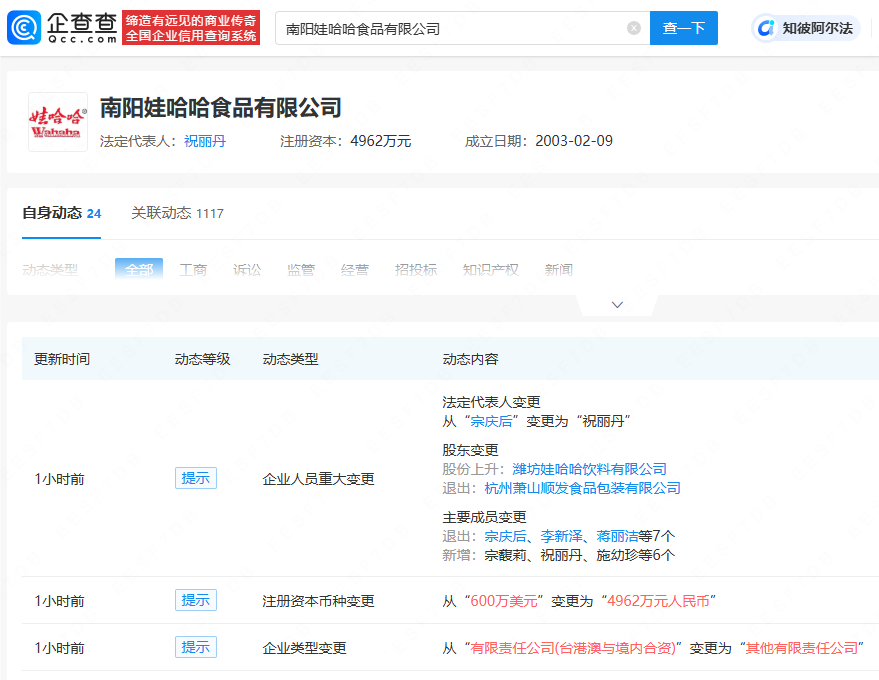Image resolution: width=879 pixels, height=680 pixels.
Task: Click the 4962万元人民币 value text
Action: pos(658,601)
